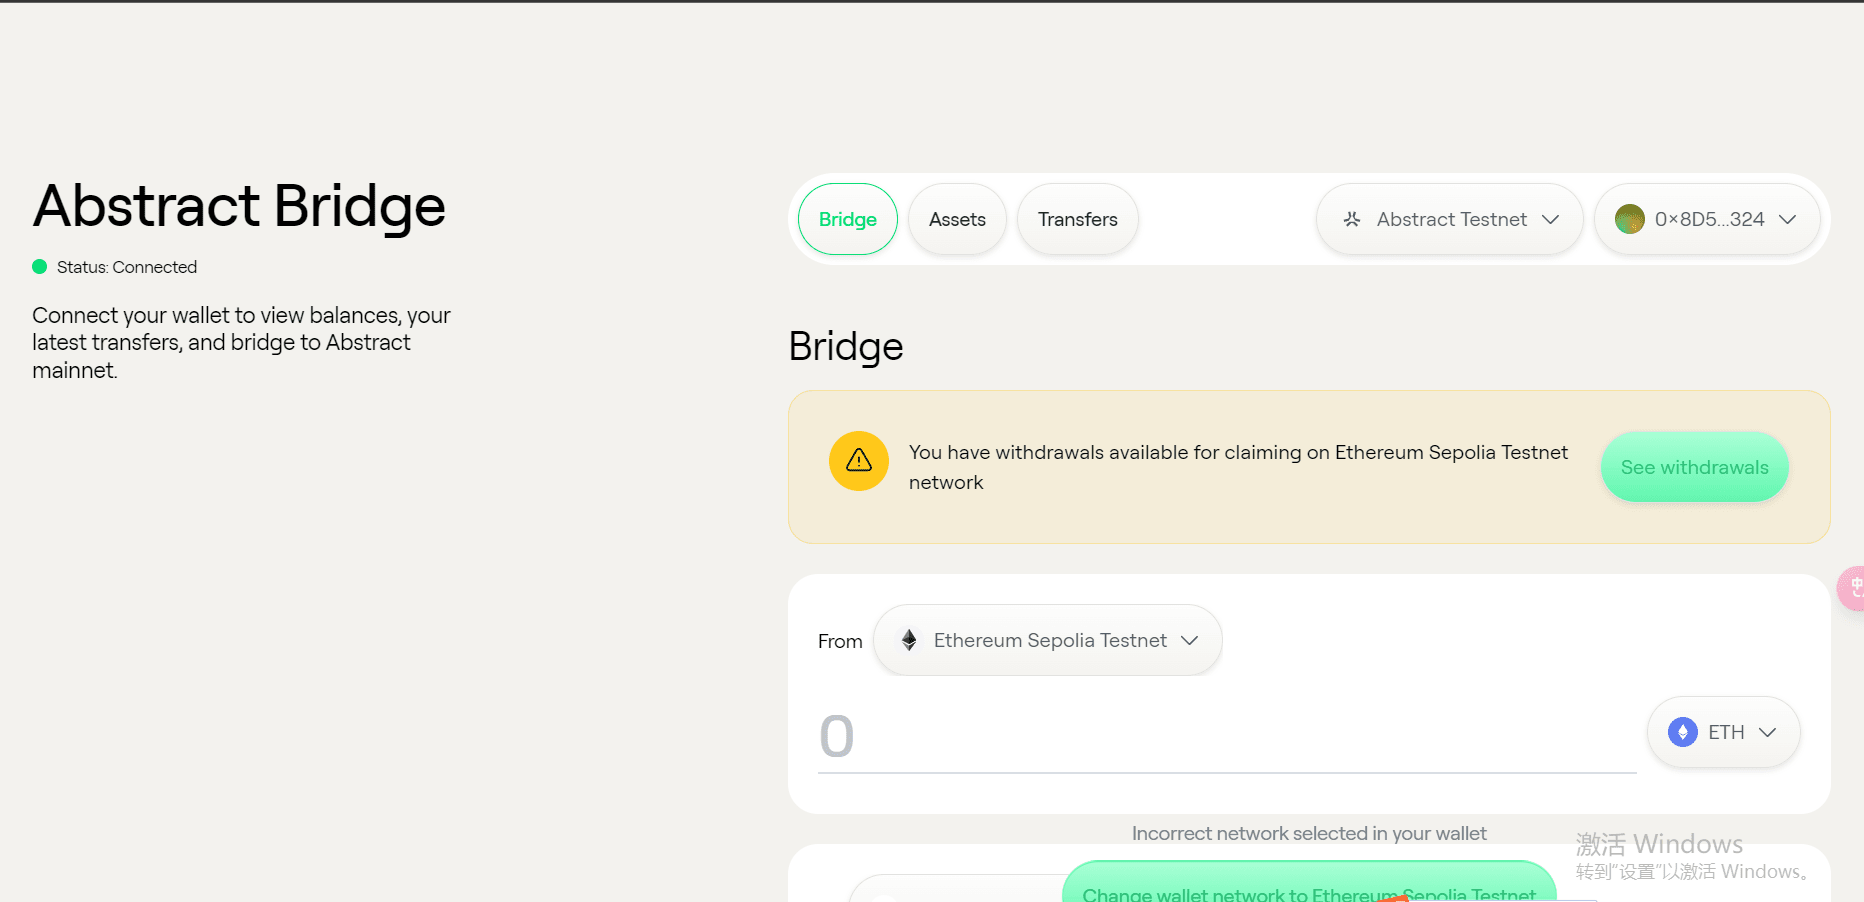Click the Abstract Testnet logo icon

1352,219
